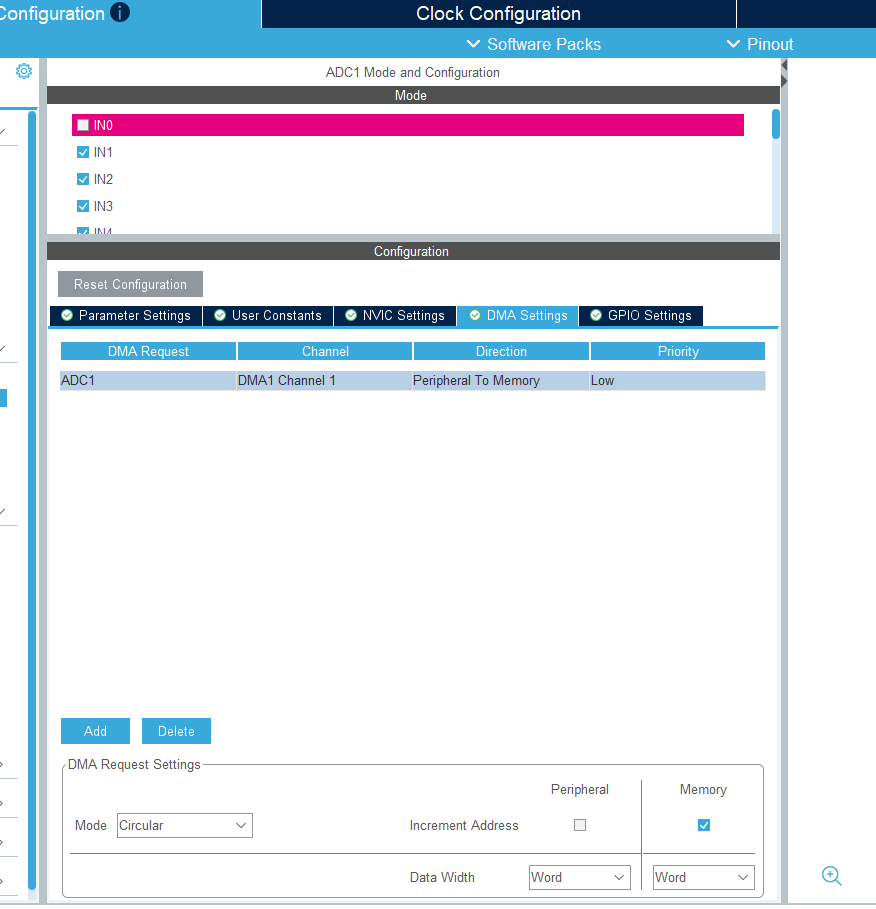Open the Peripheral data width dropdown
Screen dimensions: 876x909
coord(580,877)
